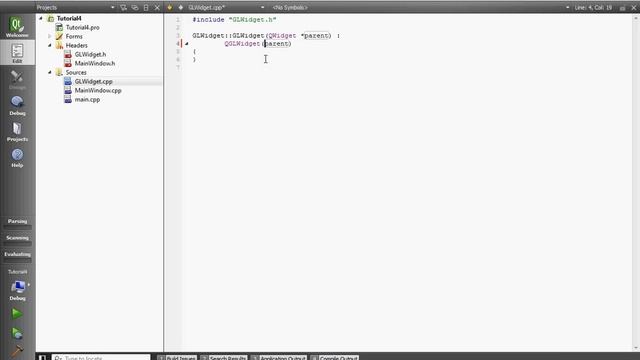640x360 pixels.
Task: Start debugging with run-debug icon
Action: [17, 333]
